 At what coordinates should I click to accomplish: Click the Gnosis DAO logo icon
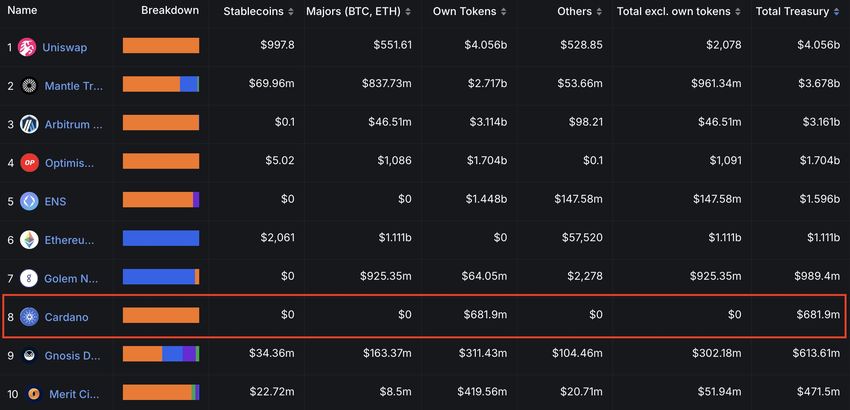click(x=29, y=355)
